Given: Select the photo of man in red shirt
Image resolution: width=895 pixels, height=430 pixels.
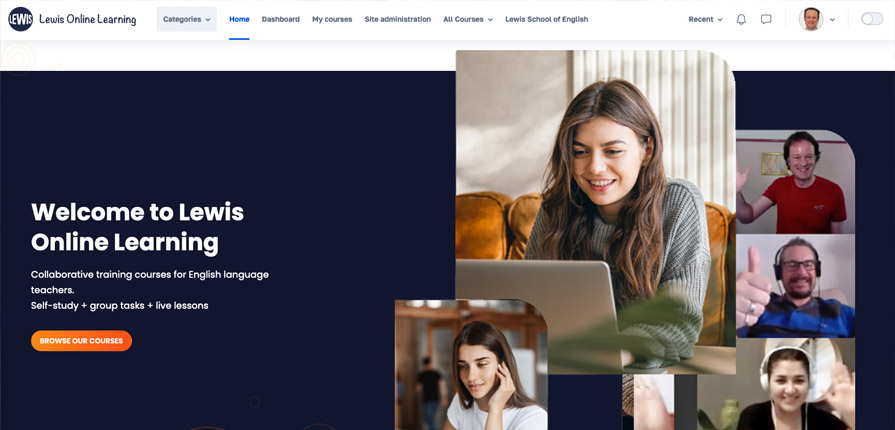Looking at the screenshot, I should (795, 182).
